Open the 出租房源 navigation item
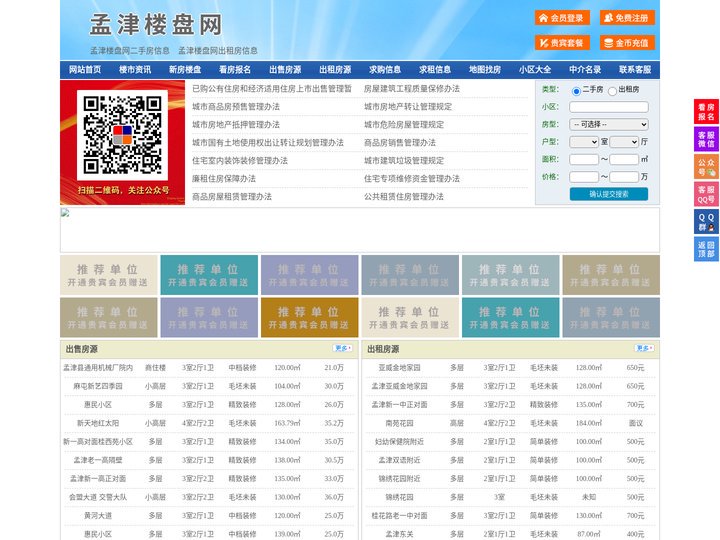The width and height of the screenshot is (720, 540). 335,70
